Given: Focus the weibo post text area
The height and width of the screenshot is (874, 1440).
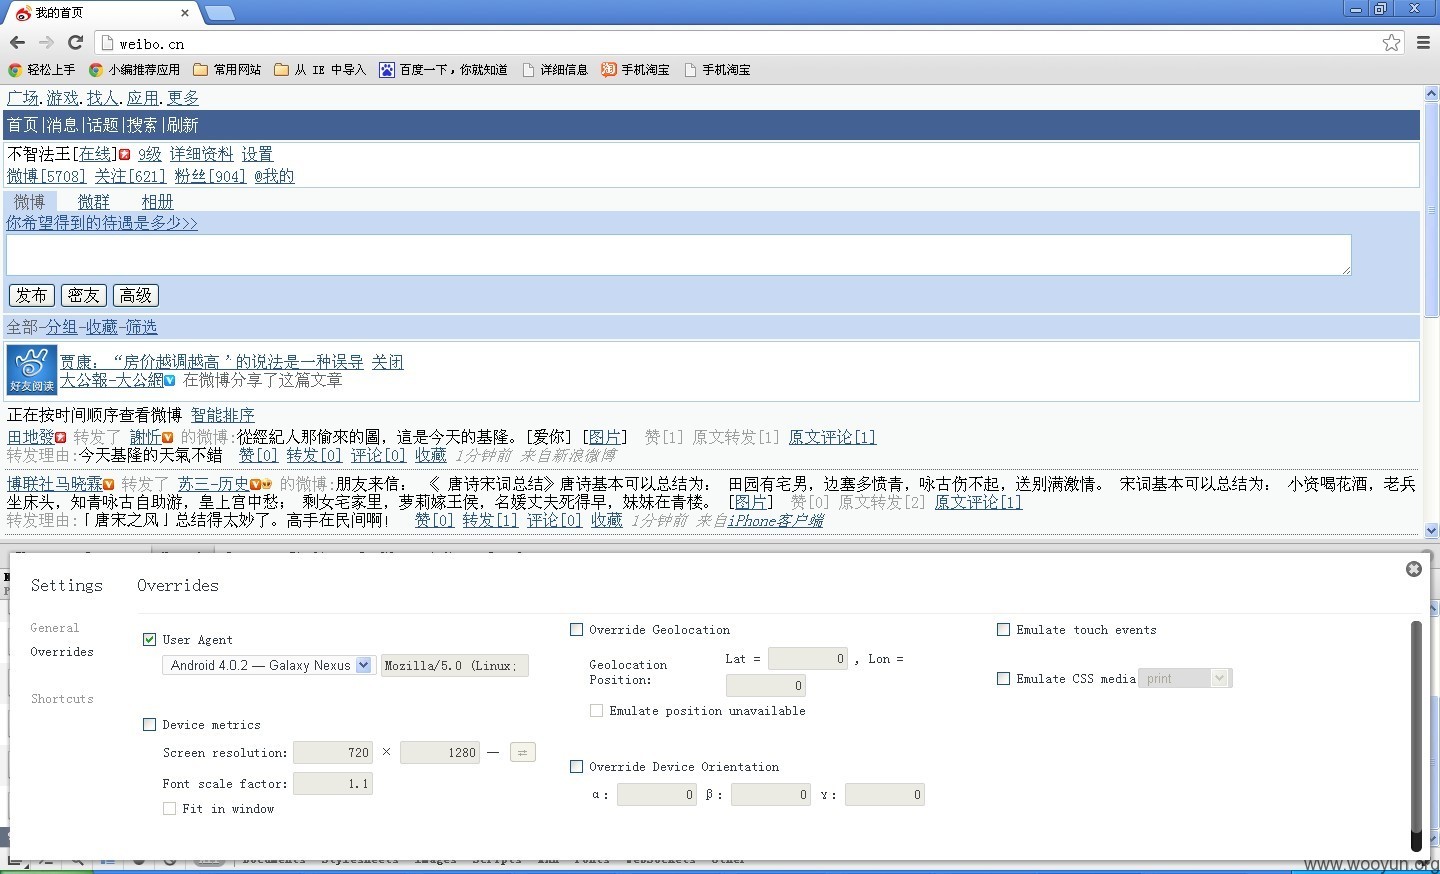Looking at the screenshot, I should pyautogui.click(x=679, y=255).
